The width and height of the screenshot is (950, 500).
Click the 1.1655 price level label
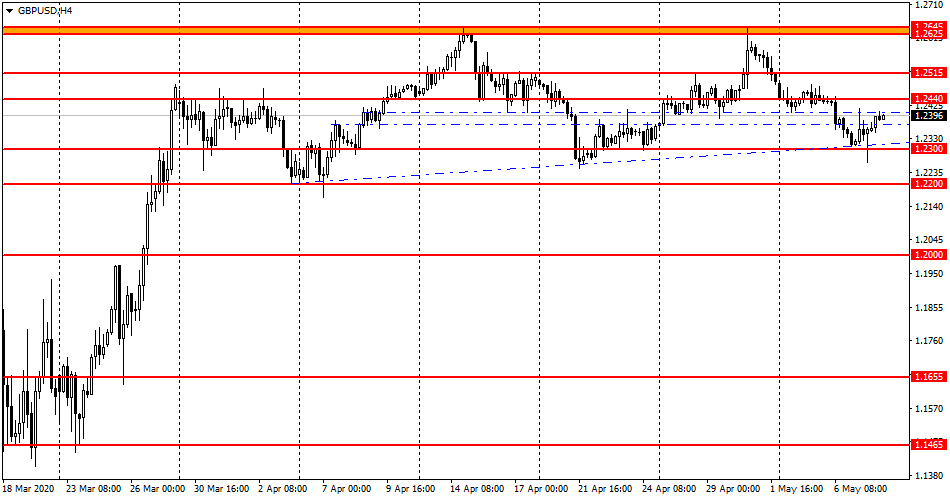929,377
